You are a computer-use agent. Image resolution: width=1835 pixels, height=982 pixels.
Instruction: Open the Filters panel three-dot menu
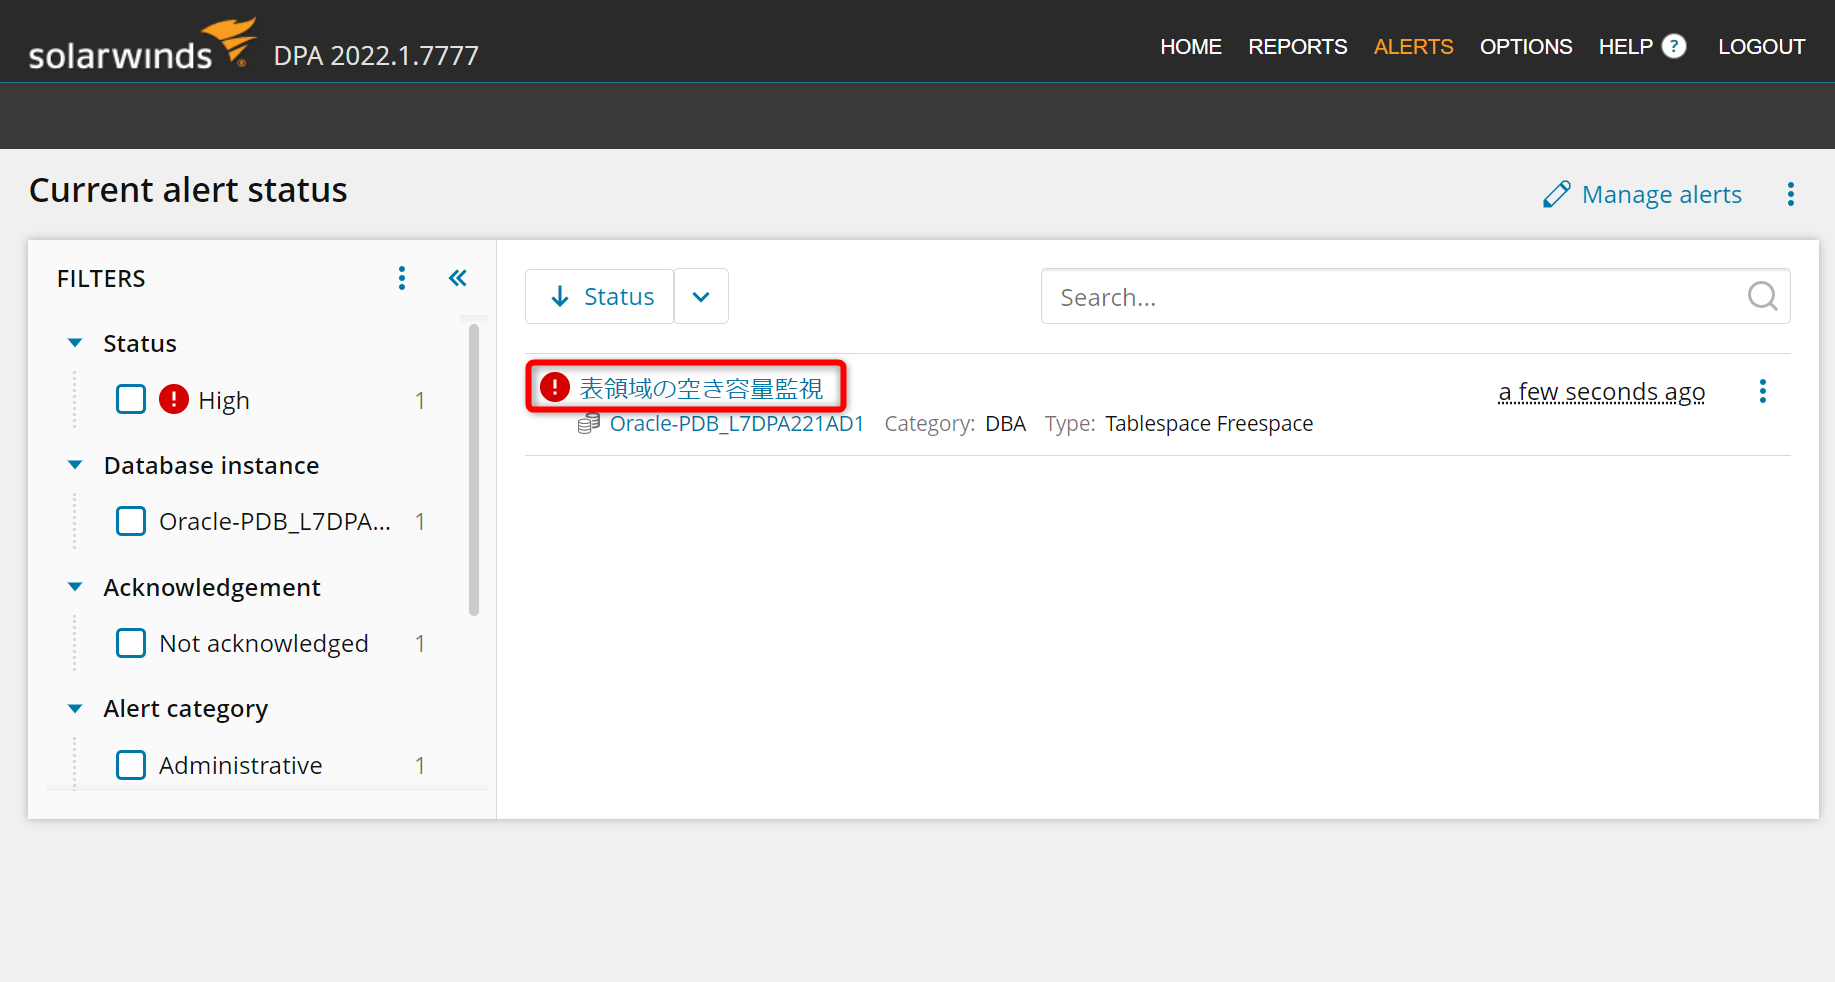(x=402, y=278)
